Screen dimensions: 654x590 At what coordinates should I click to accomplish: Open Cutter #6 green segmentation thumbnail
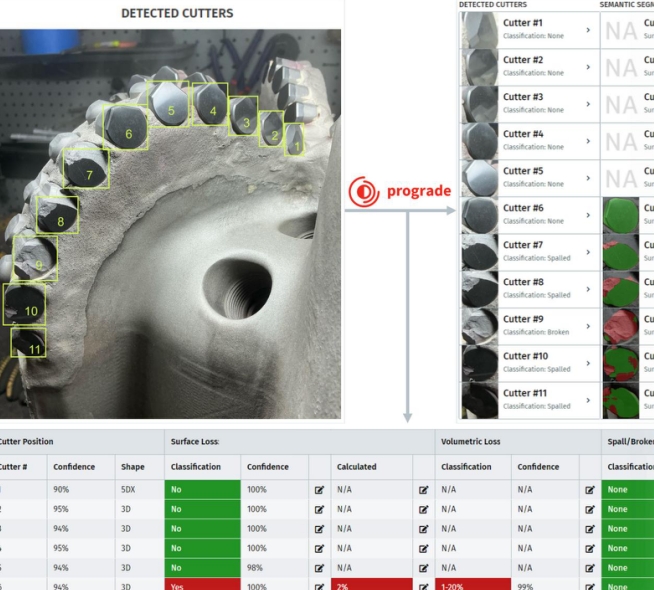pos(621,214)
